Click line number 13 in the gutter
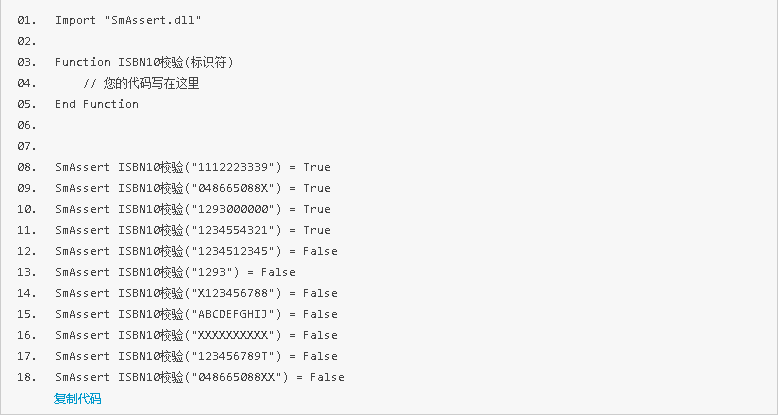780x415 pixels. (x=27, y=272)
